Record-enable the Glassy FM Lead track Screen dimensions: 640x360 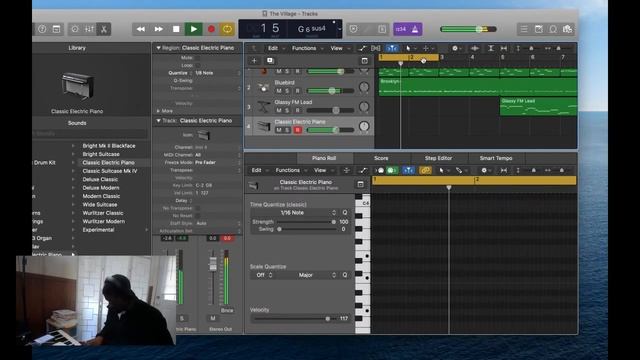click(x=298, y=110)
